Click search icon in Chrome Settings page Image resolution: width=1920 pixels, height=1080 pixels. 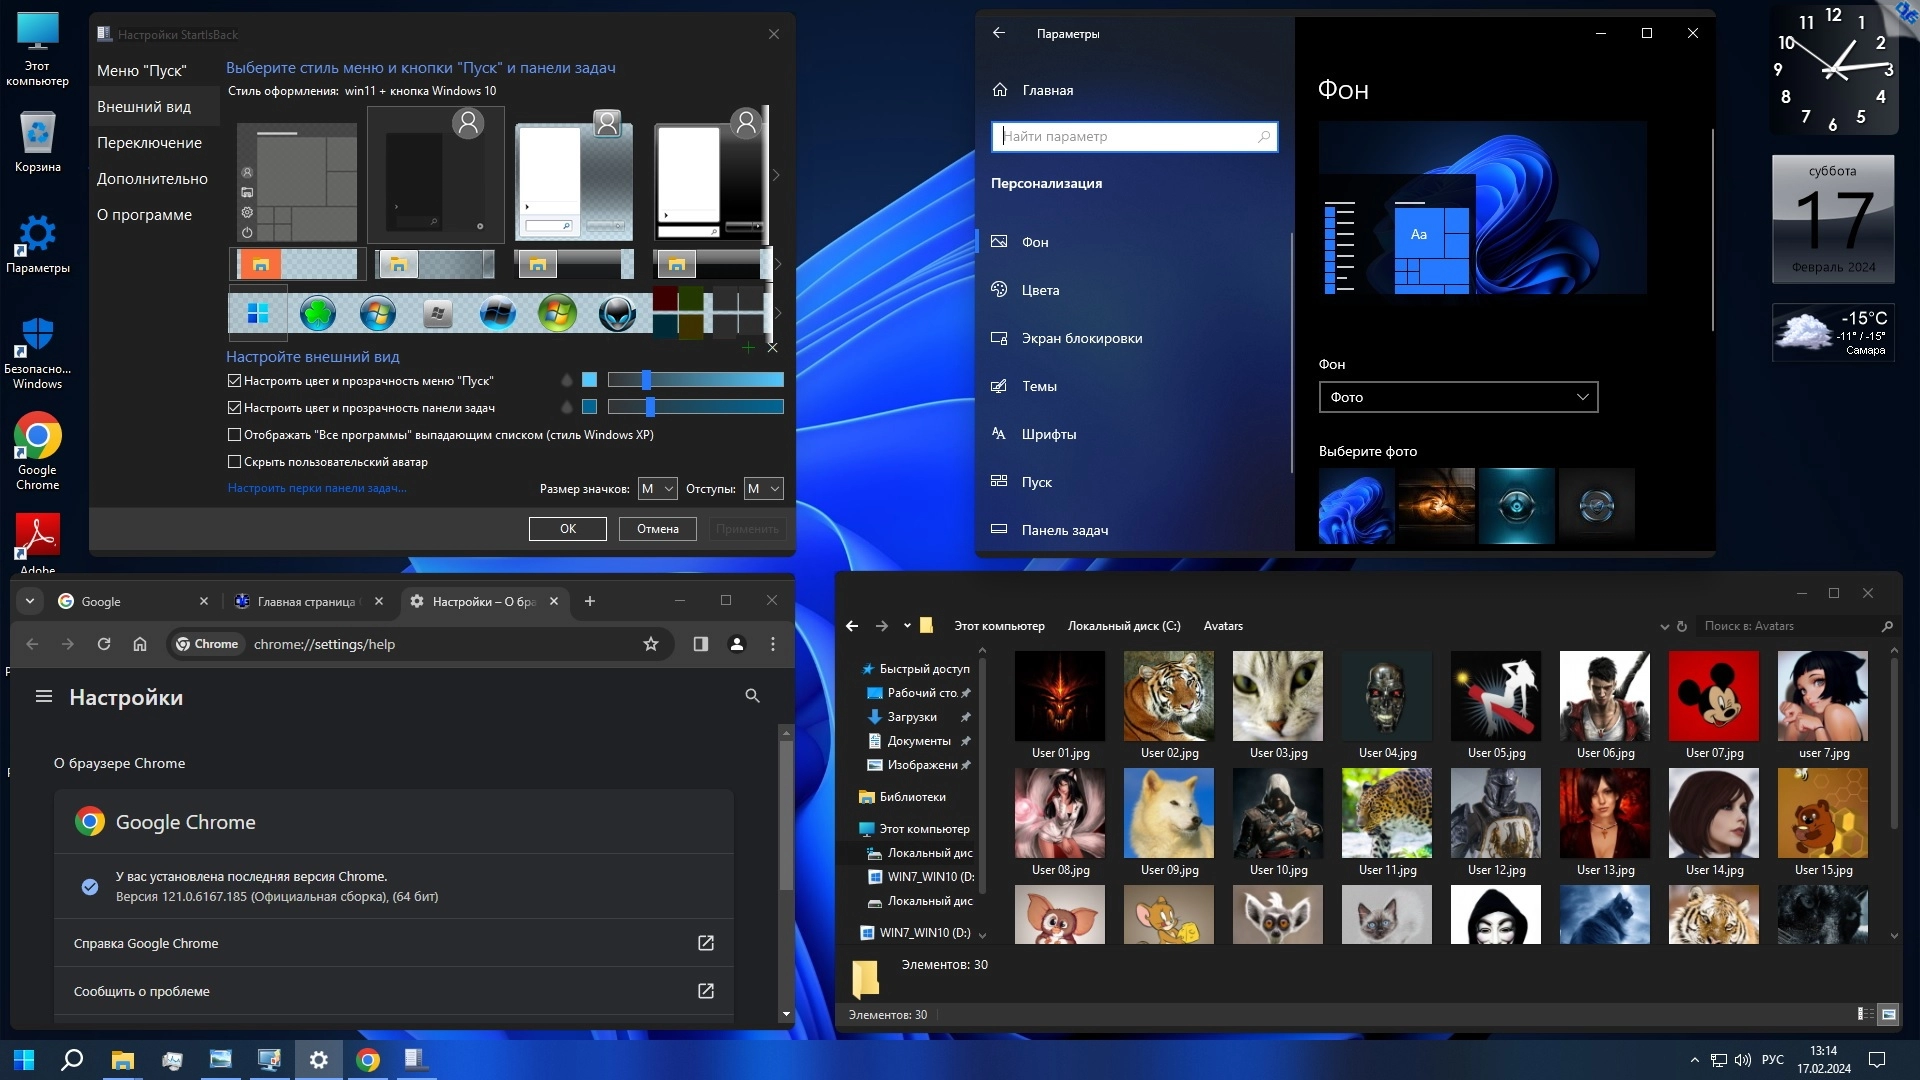(x=752, y=696)
